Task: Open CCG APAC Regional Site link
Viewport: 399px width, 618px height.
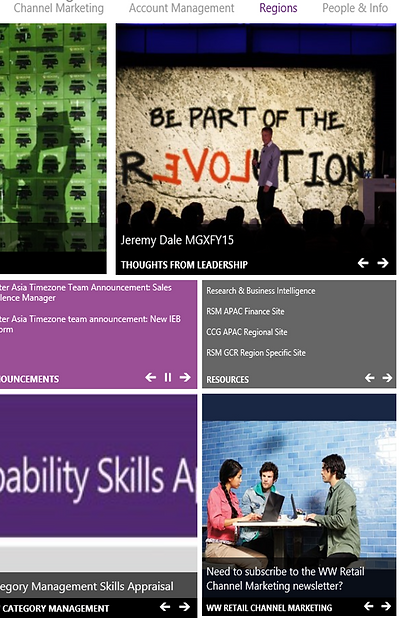Action: point(247,332)
